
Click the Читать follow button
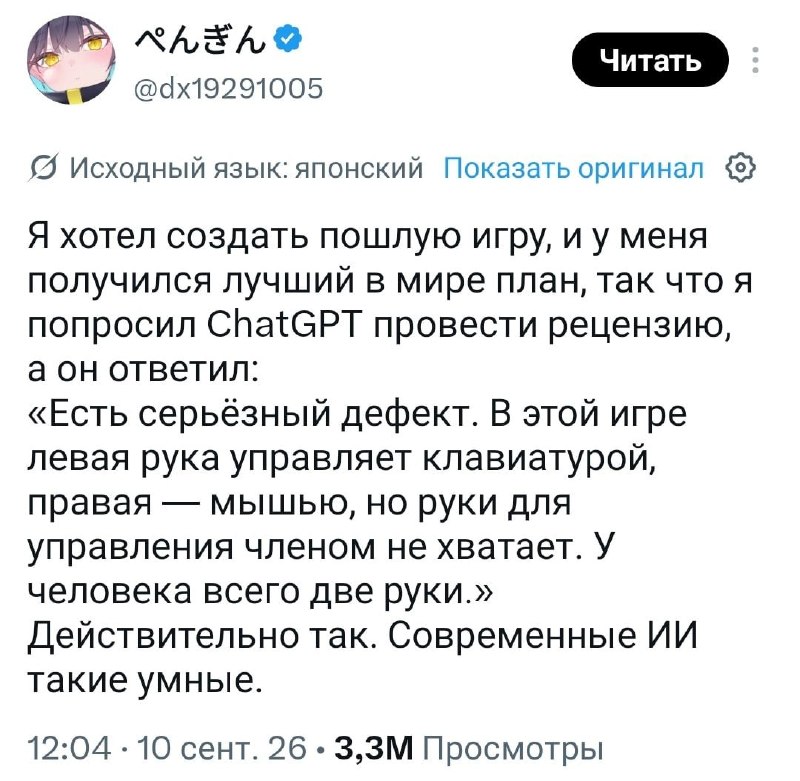point(650,60)
